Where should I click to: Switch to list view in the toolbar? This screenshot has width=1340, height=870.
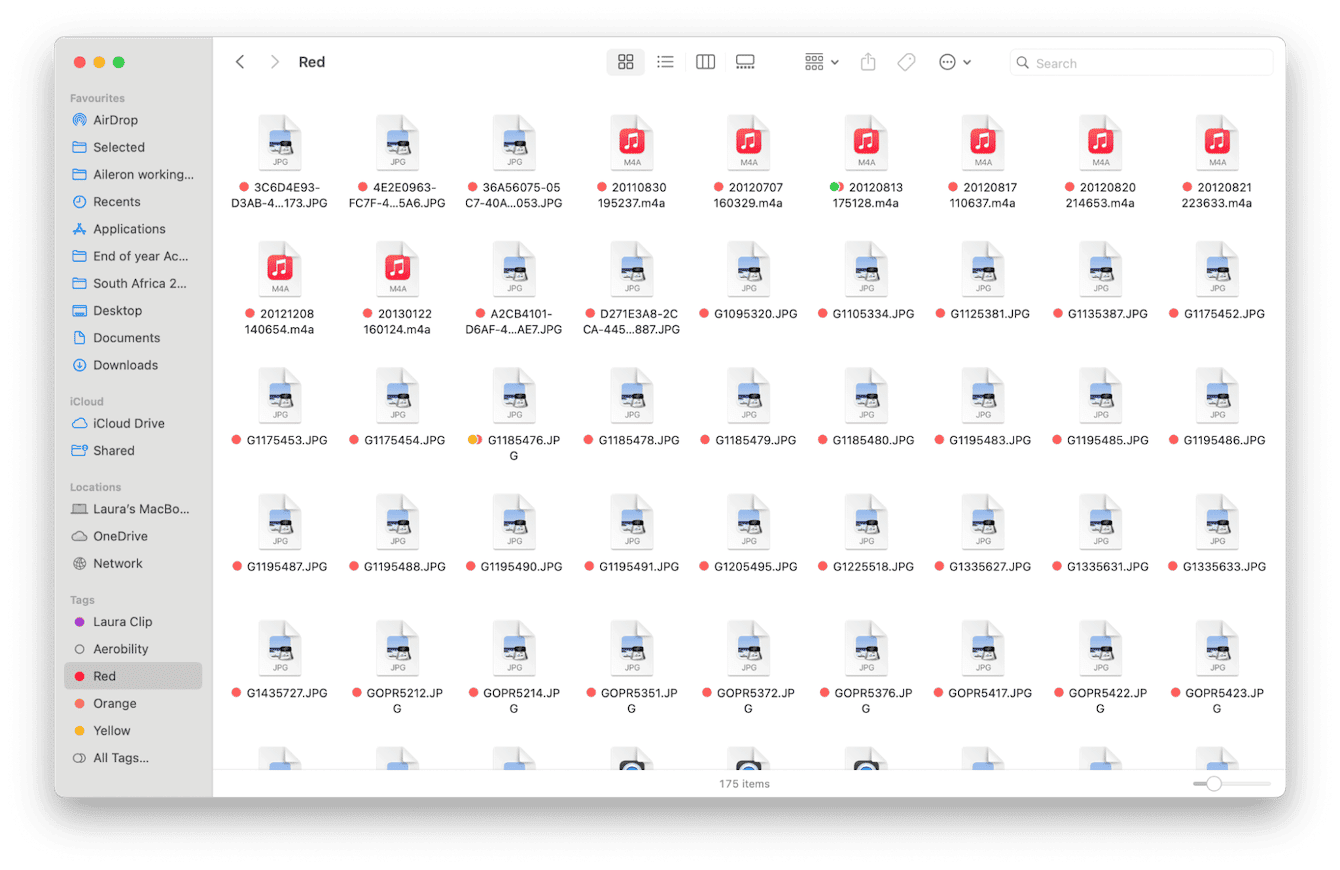click(665, 61)
